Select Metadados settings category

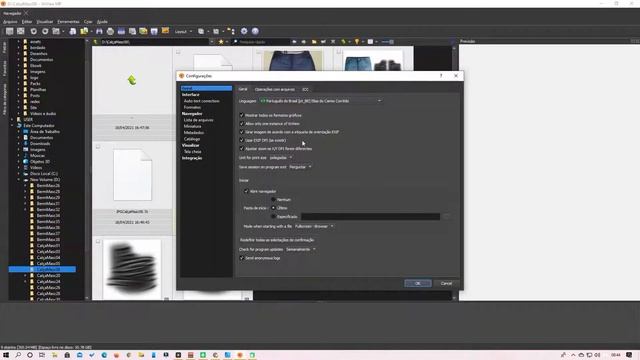[193, 133]
